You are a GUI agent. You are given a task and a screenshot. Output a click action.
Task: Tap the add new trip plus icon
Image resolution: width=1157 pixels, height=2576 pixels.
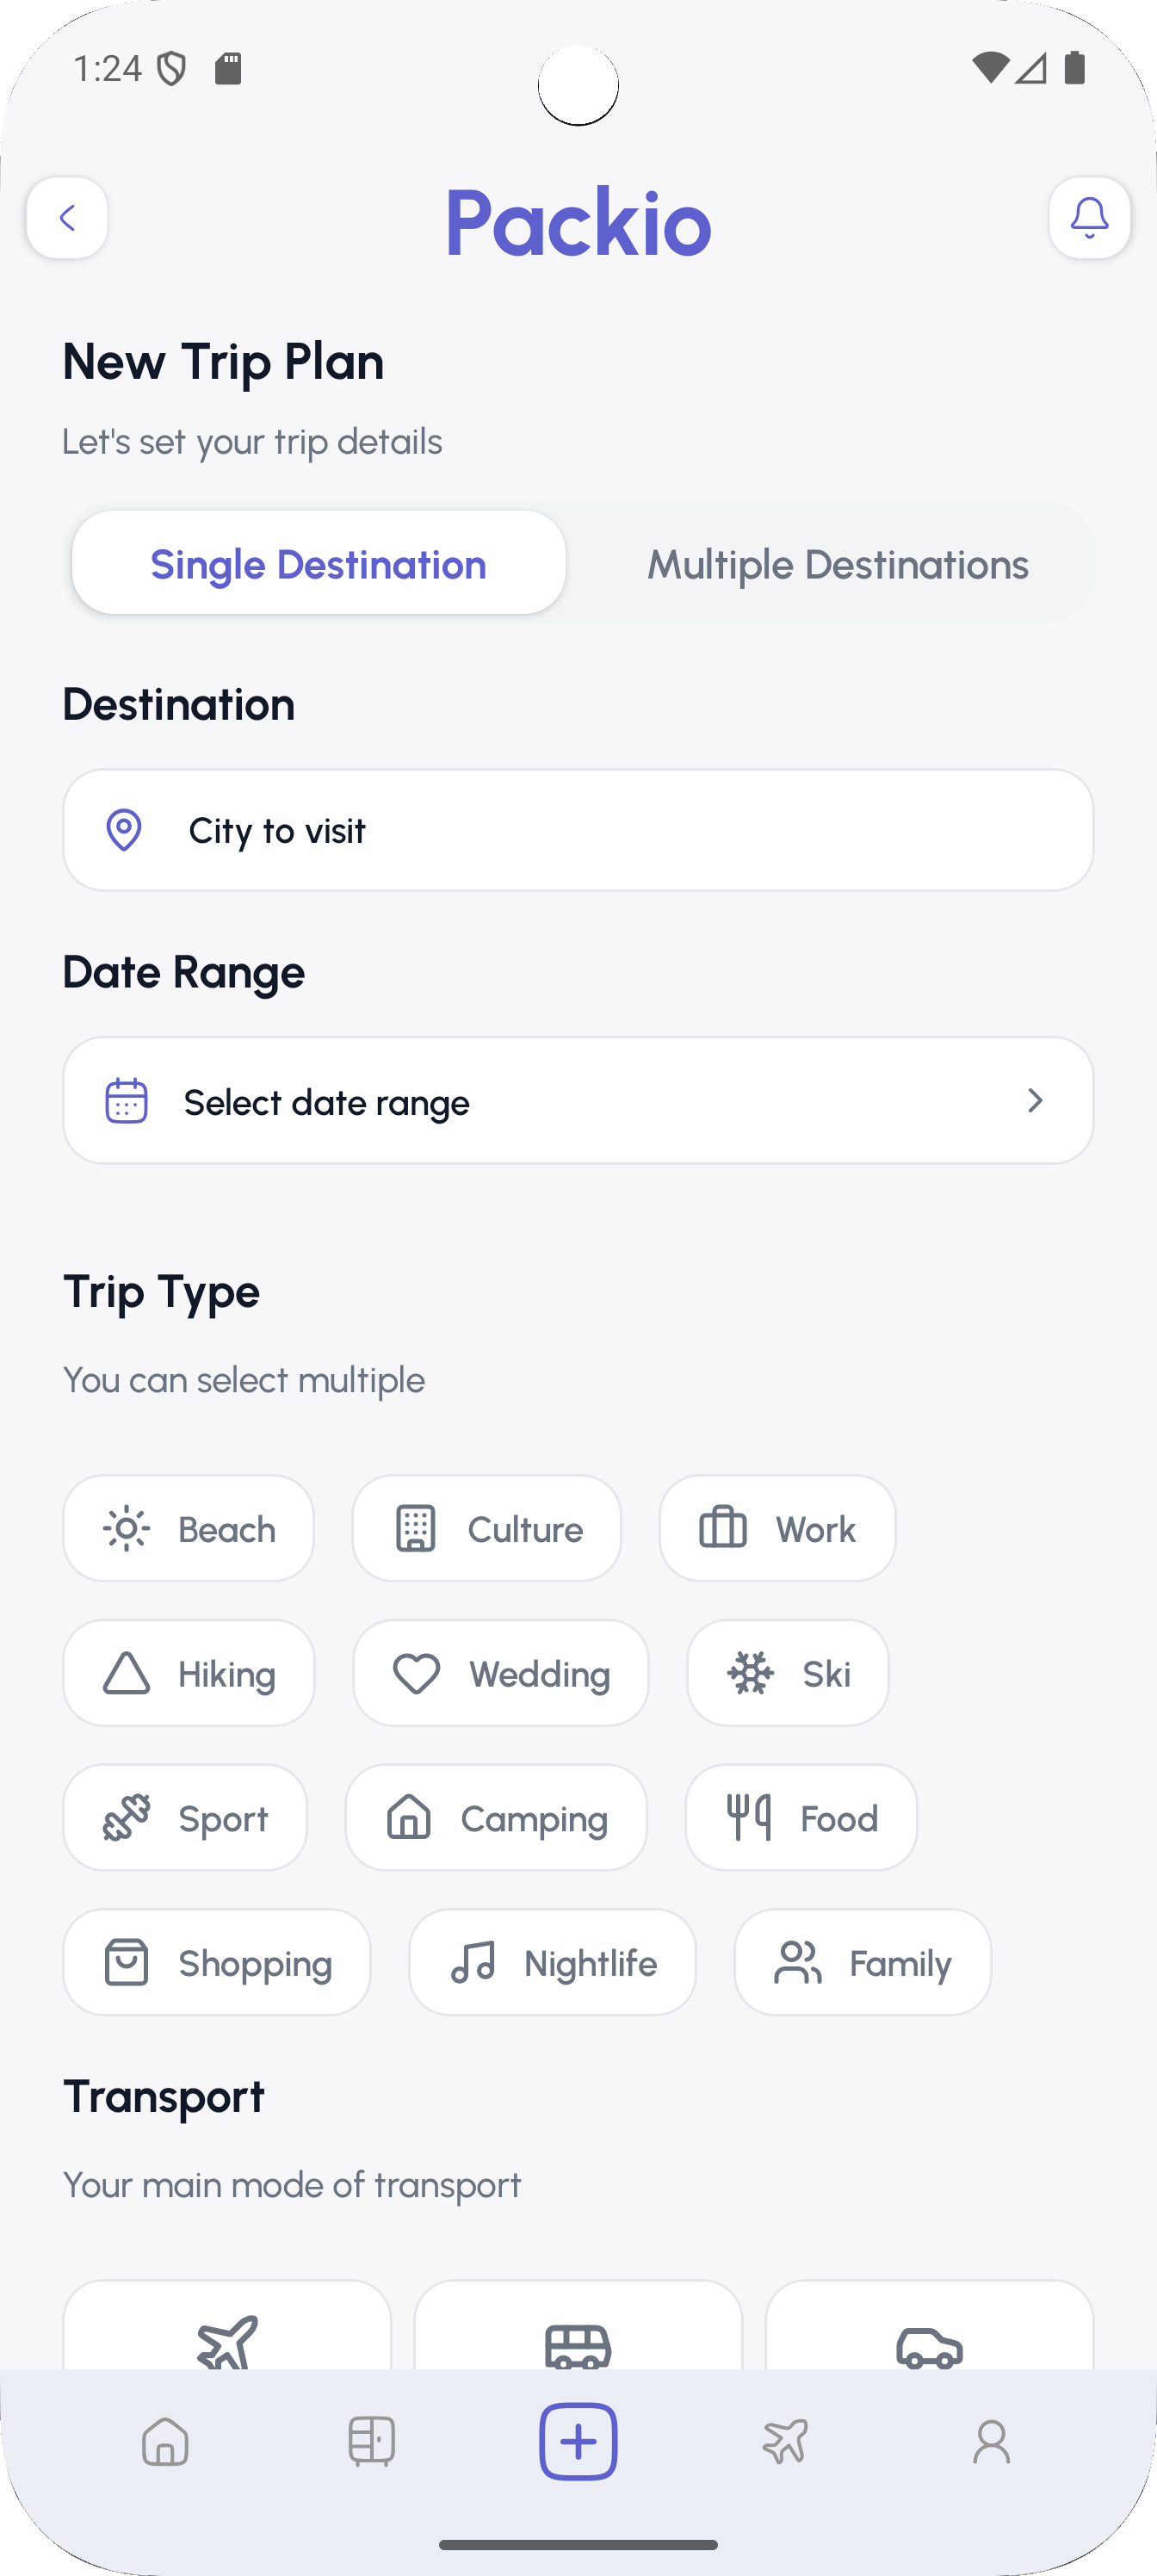click(578, 2442)
